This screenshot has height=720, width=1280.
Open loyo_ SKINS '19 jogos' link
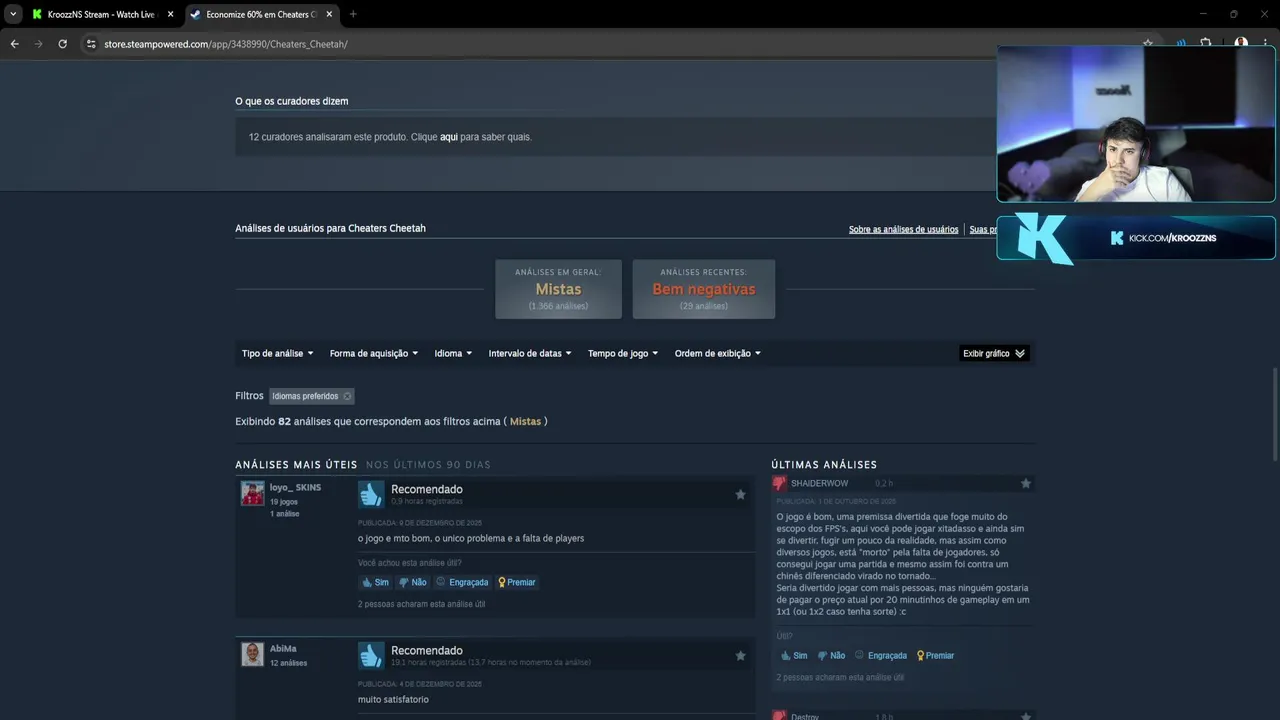(x=284, y=502)
